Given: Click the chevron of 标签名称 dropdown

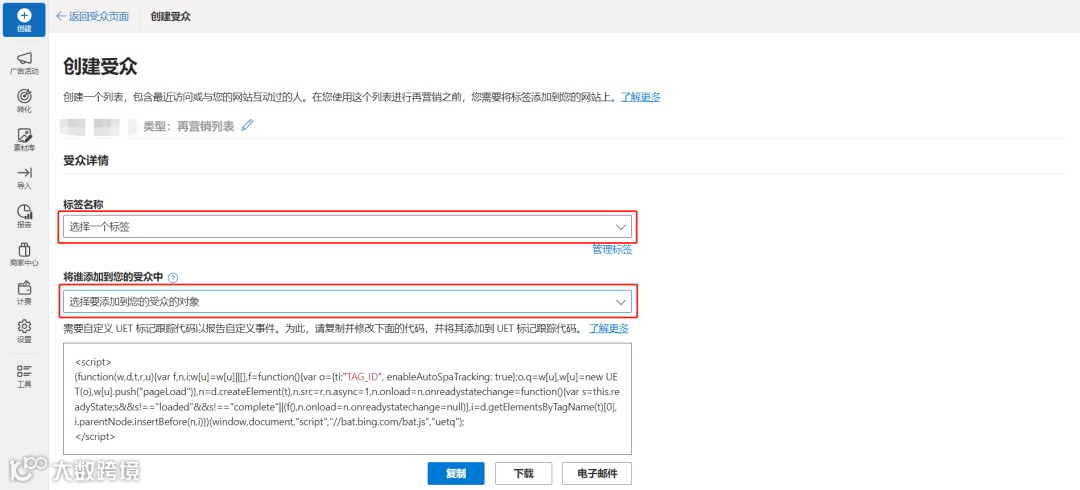Looking at the screenshot, I should (x=621, y=227).
